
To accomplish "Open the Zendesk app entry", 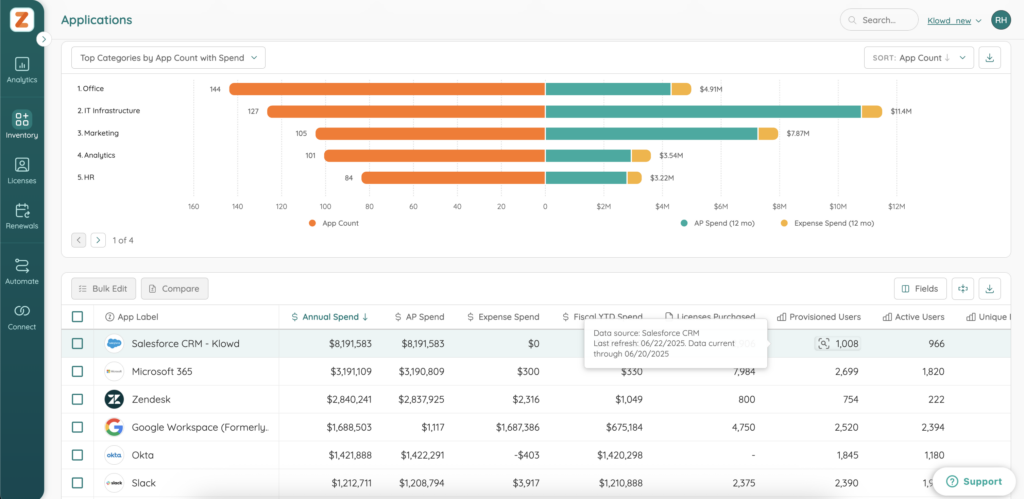I will click(151, 399).
